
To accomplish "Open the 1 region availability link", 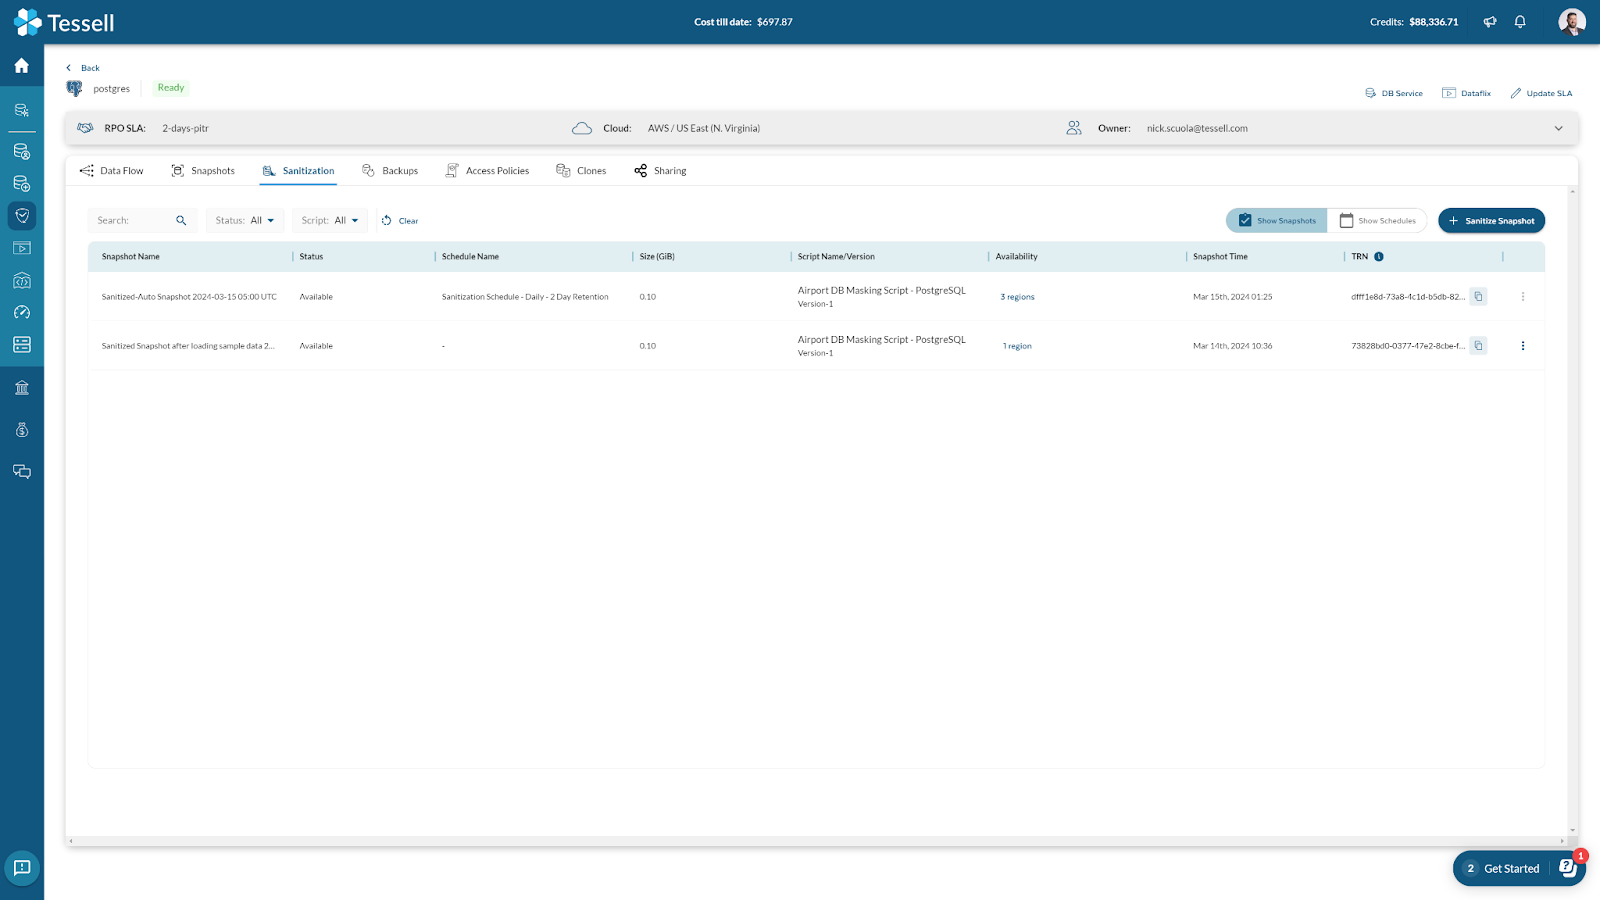I will click(1017, 346).
